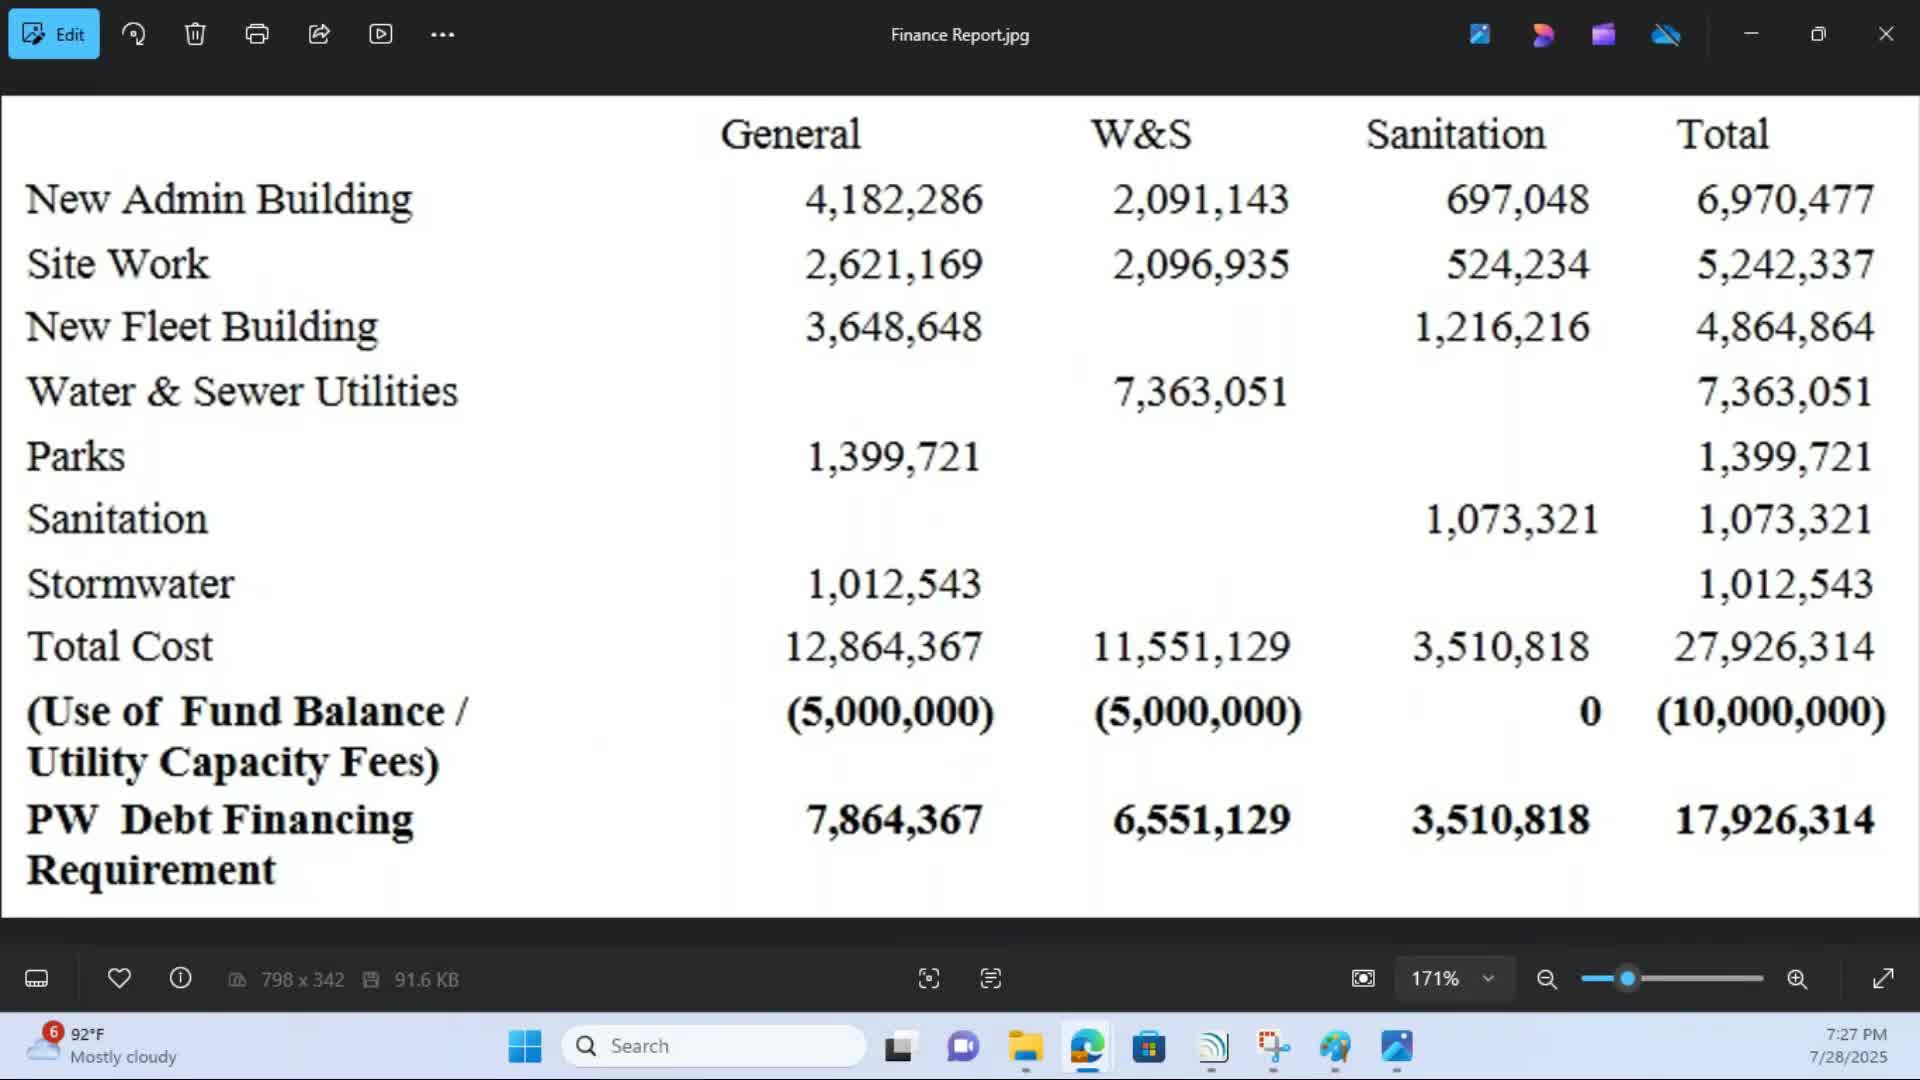Click the scan text icon
Screen dimensions: 1920x1080
click(991, 979)
